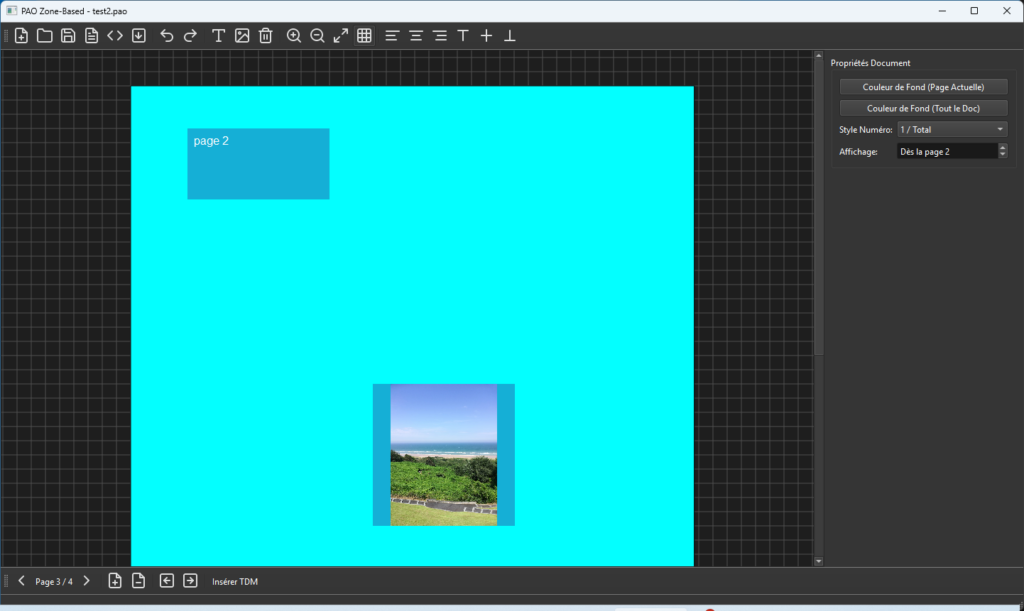Open the code view angle-brackets icon
The height and width of the screenshot is (611, 1024).
pos(115,36)
